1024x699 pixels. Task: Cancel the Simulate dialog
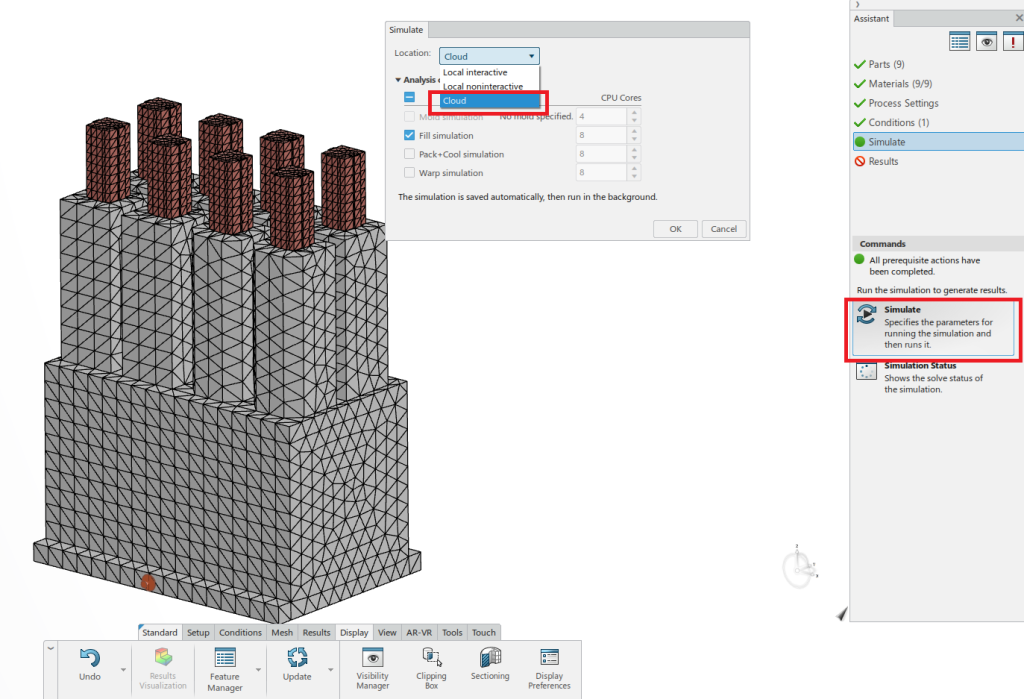click(723, 229)
